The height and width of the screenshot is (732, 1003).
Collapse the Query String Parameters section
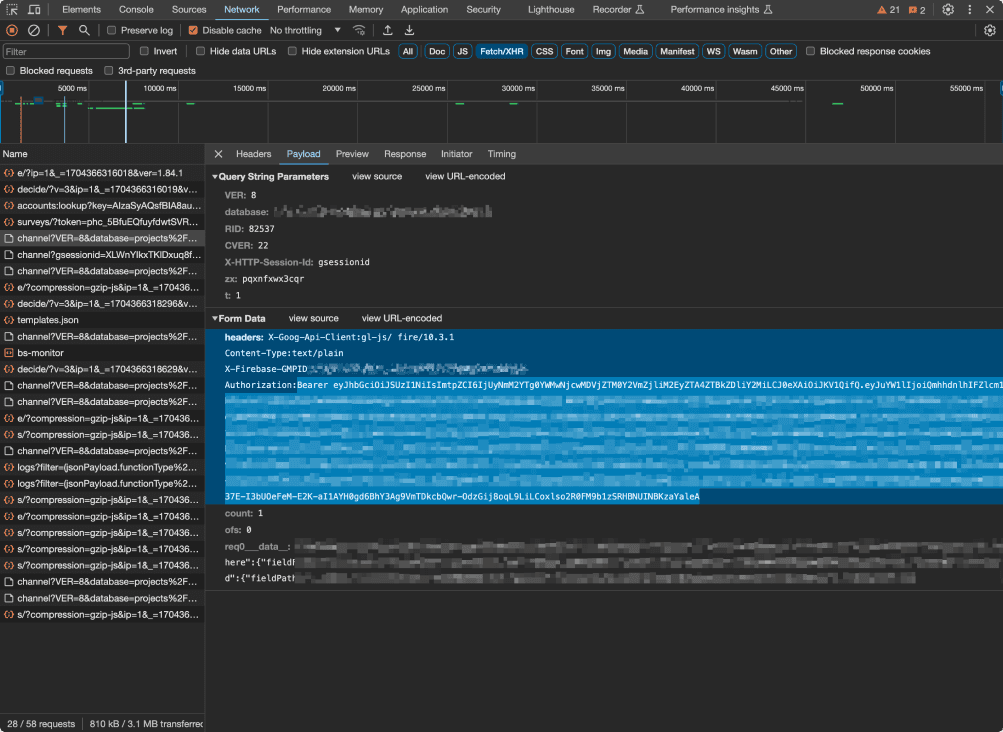(x=217, y=176)
